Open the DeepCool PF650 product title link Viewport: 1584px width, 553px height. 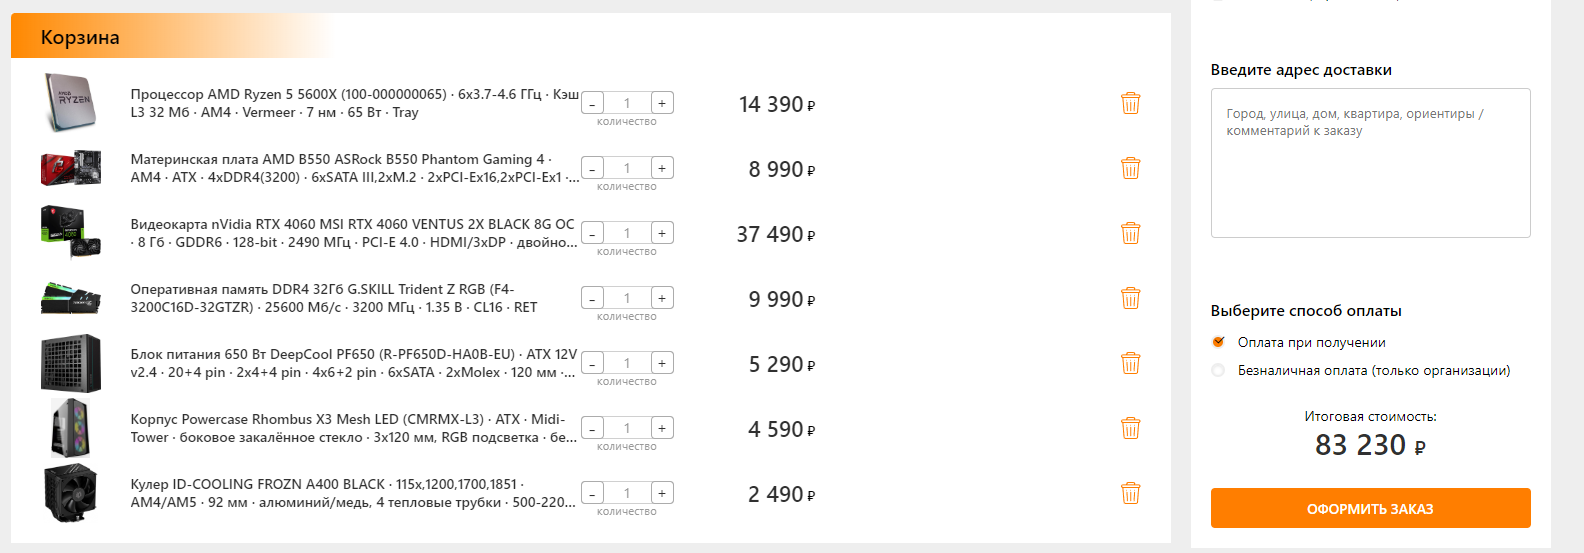click(354, 363)
